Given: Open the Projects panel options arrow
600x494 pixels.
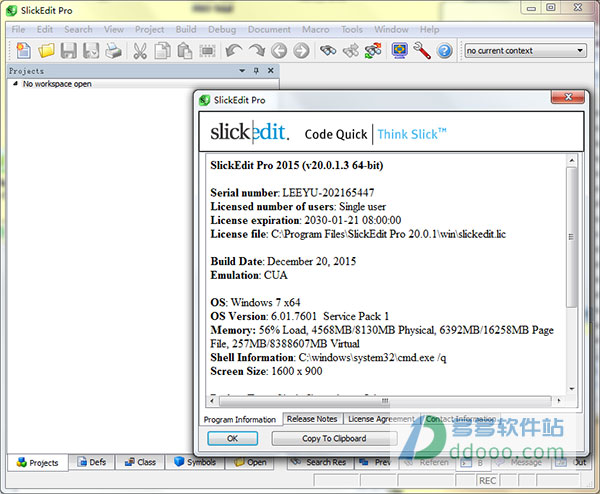Looking at the screenshot, I should point(242,71).
